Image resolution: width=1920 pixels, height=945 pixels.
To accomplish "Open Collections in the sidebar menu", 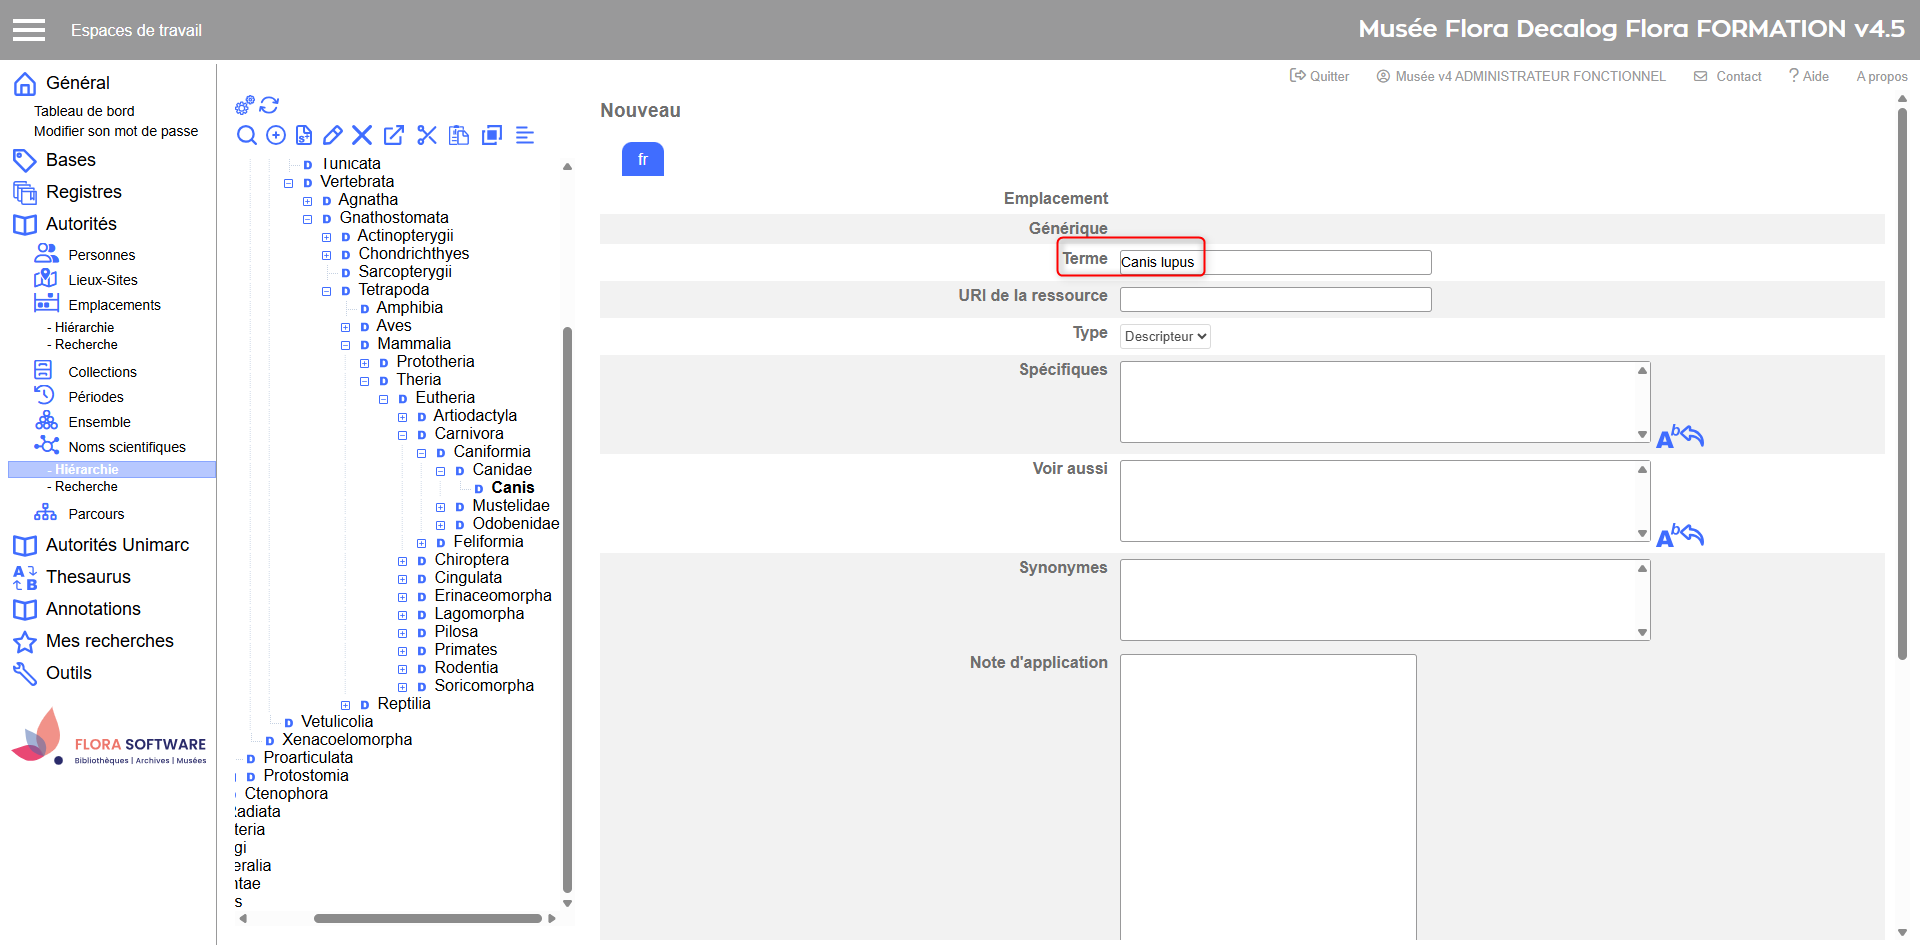I will (102, 372).
